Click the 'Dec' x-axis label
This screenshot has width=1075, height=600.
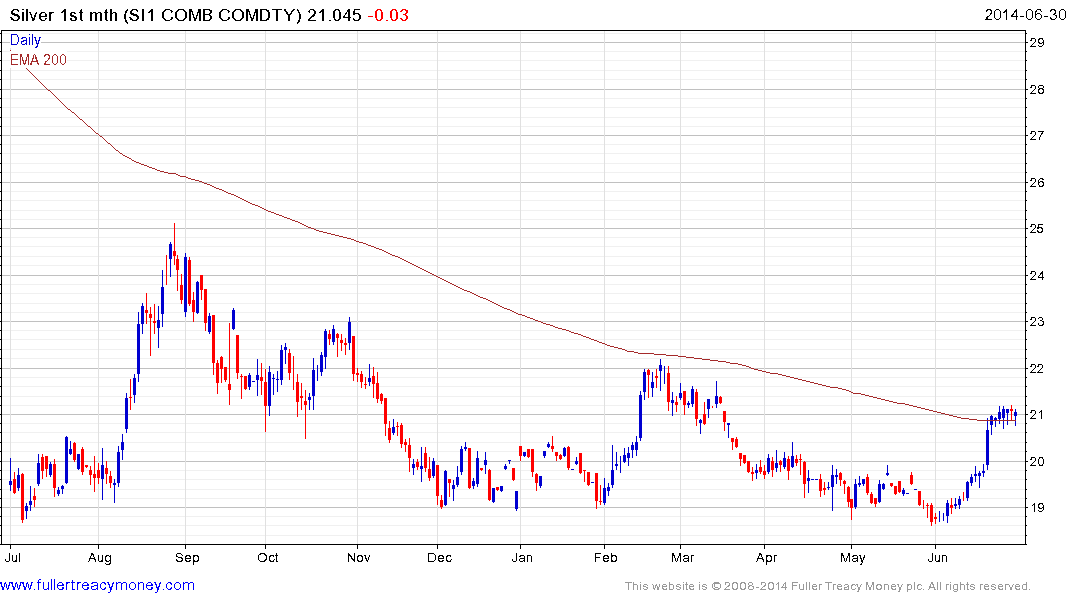click(439, 557)
